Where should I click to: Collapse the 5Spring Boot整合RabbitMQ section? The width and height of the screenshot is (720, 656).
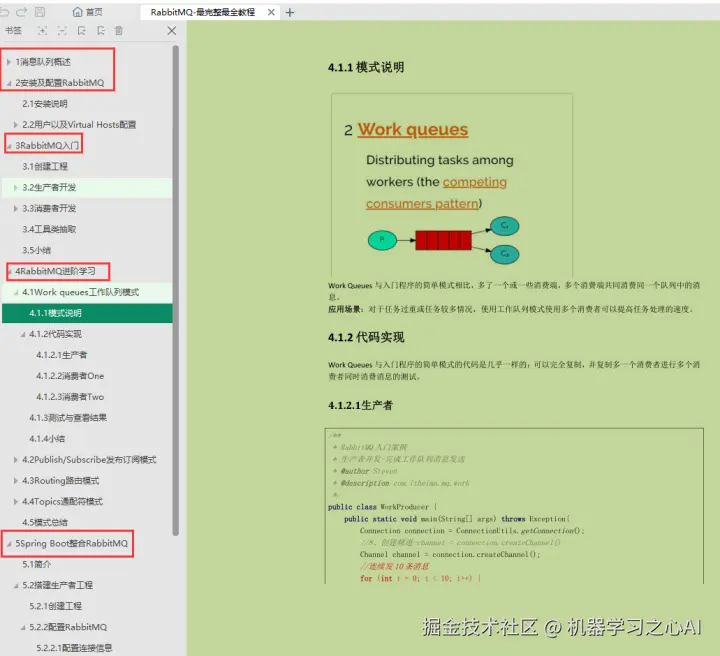pyautogui.click(x=9, y=544)
